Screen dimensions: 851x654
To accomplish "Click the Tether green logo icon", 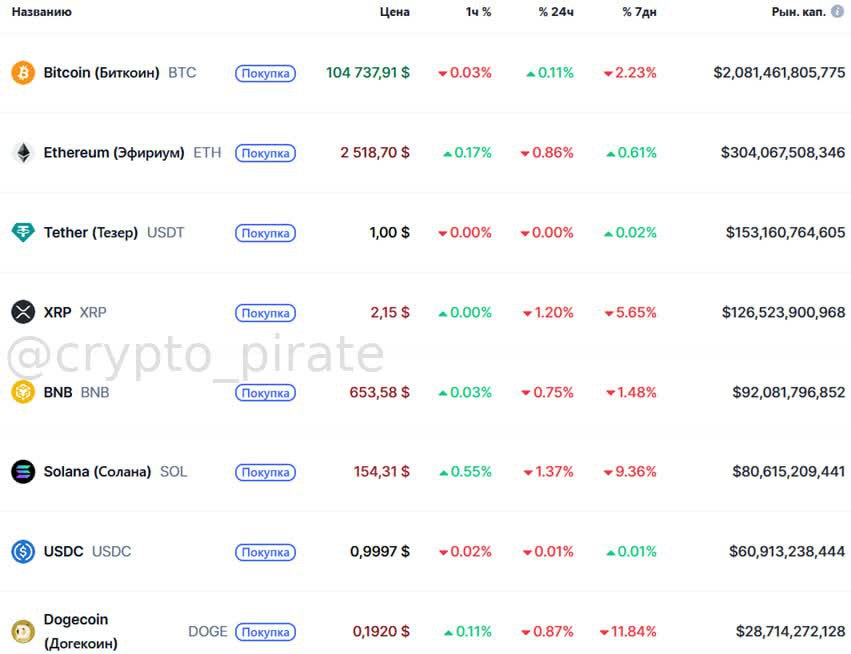I will point(23,232).
